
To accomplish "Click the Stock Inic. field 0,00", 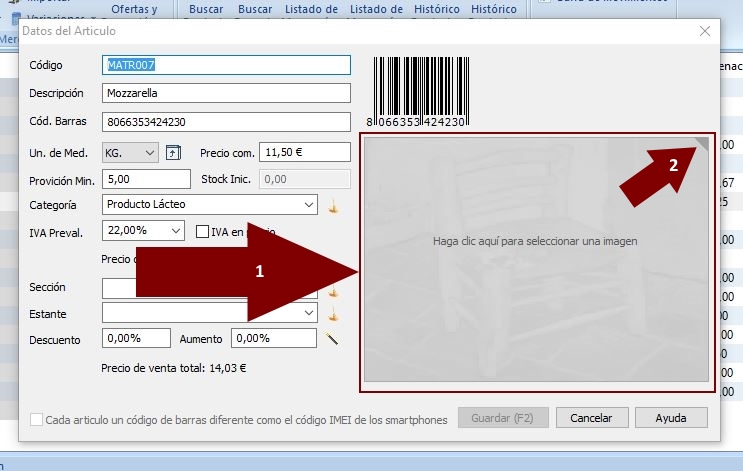I will [x=305, y=179].
